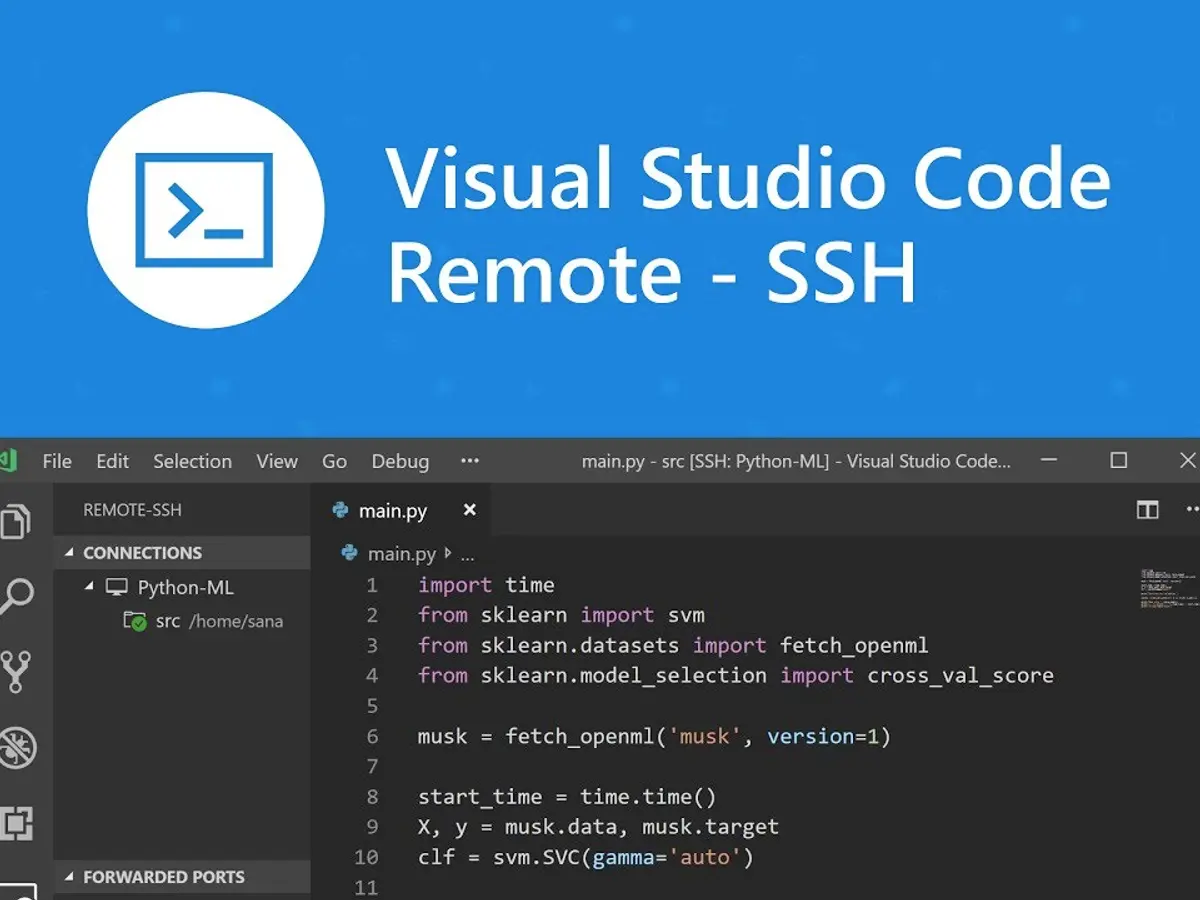Click the Split Editor icon
This screenshot has height=900, width=1200.
(x=1147, y=510)
